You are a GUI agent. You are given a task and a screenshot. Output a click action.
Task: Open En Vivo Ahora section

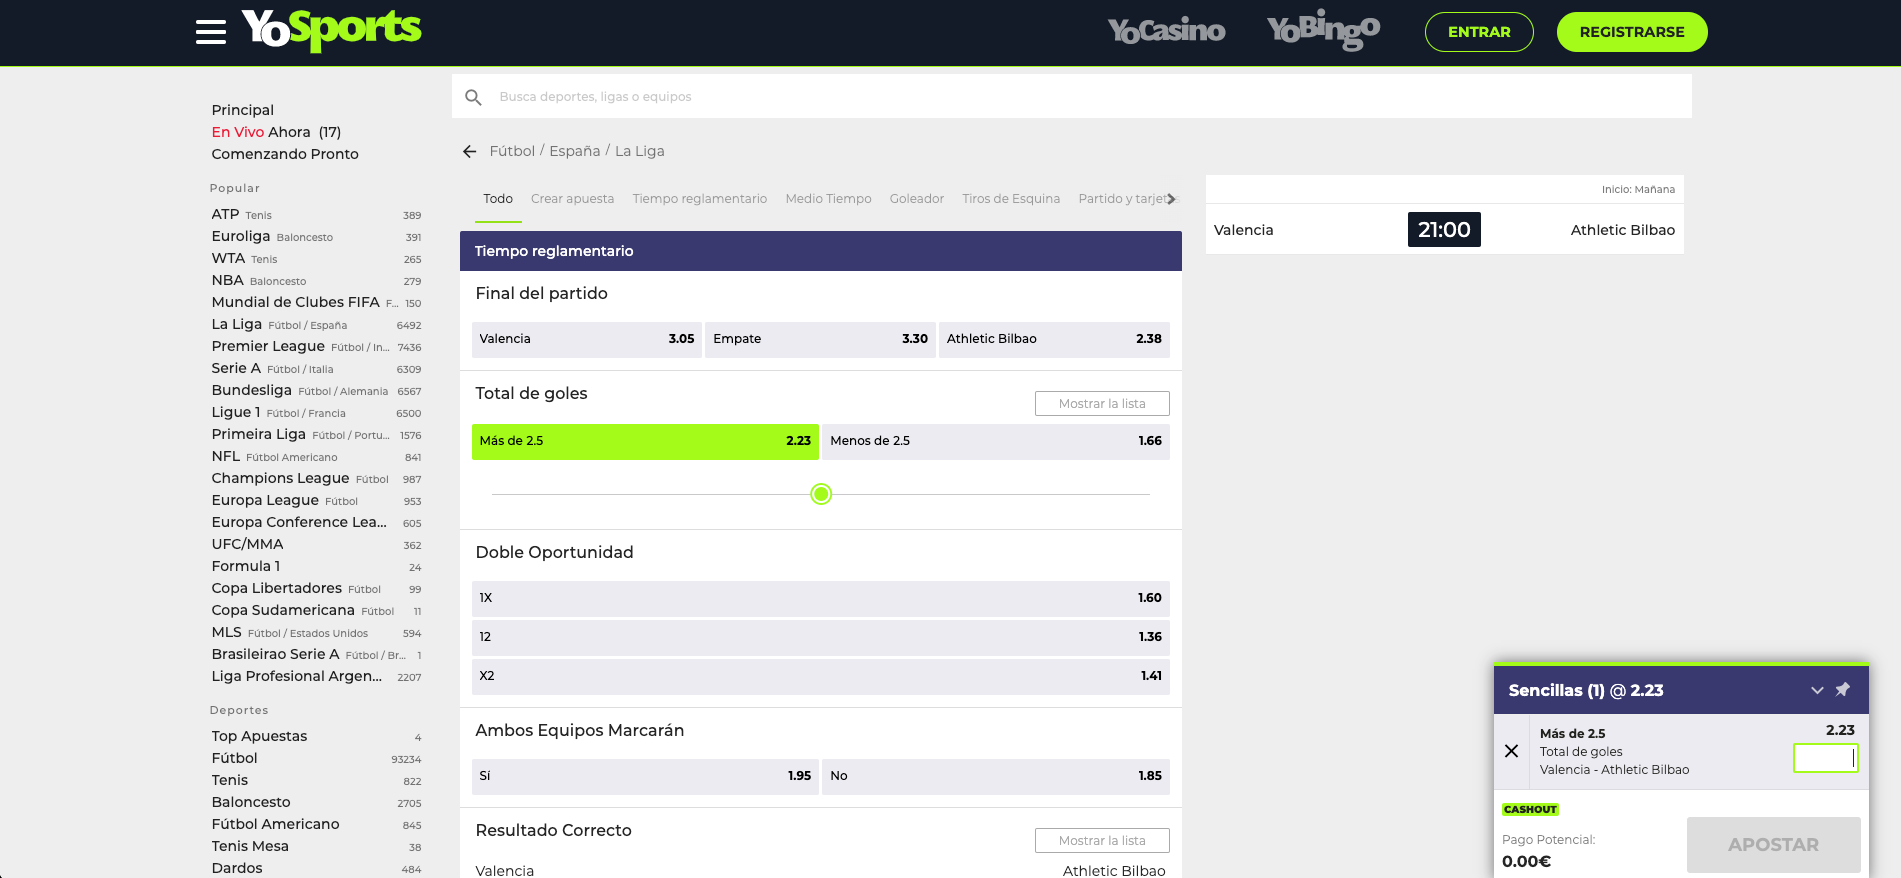276,132
